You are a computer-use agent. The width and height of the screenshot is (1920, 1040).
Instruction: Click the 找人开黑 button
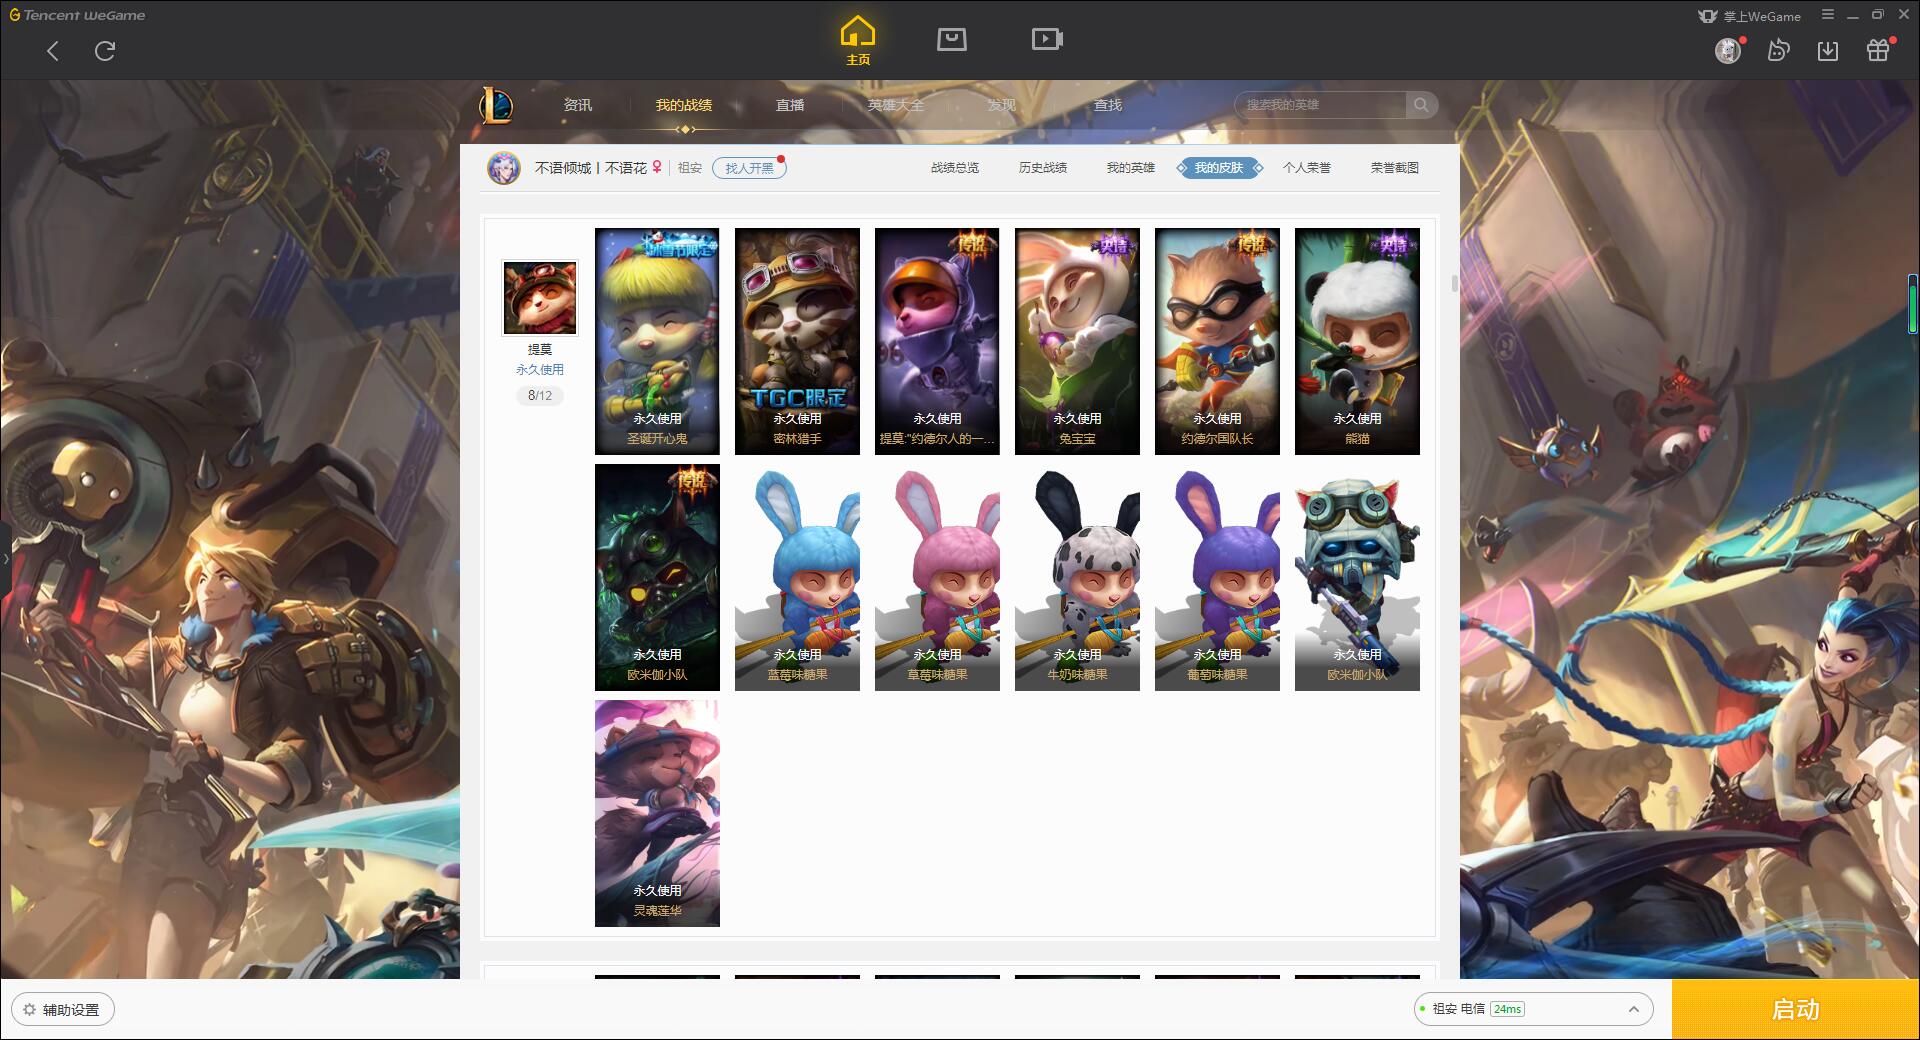pos(749,168)
